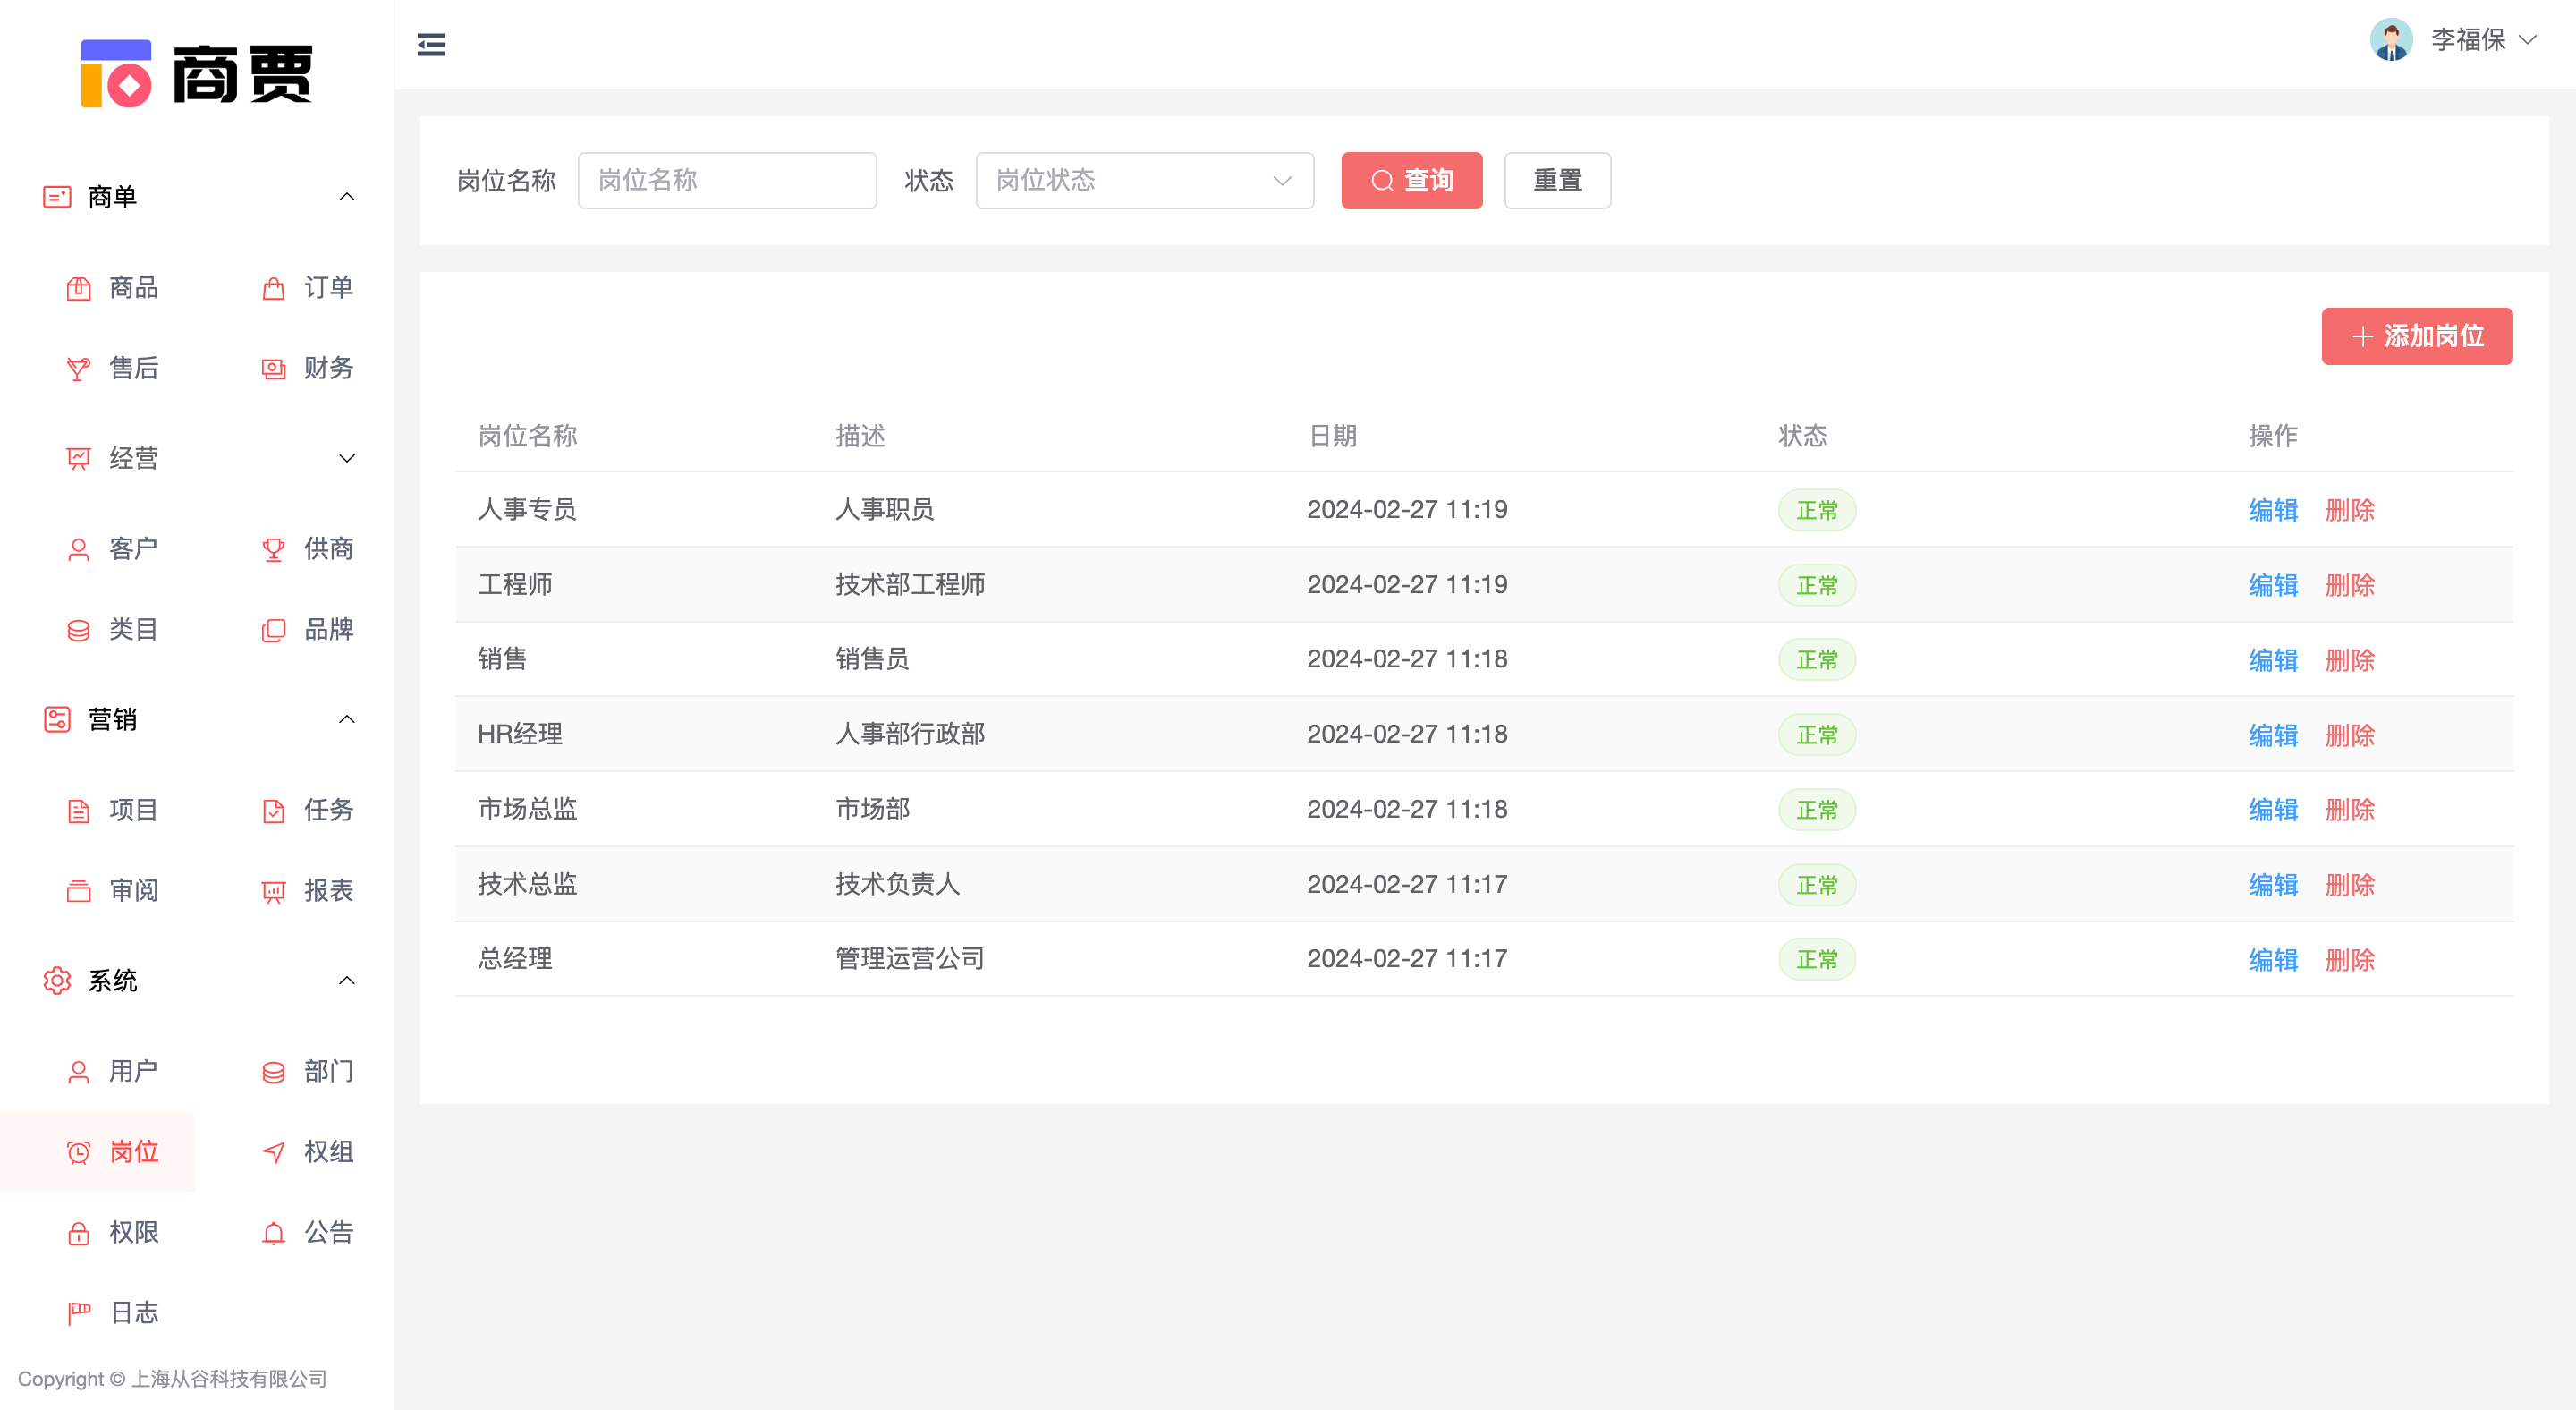The image size is (2576, 1410).
Task: Select the 用户 icon under 系统
Action: click(x=78, y=1071)
